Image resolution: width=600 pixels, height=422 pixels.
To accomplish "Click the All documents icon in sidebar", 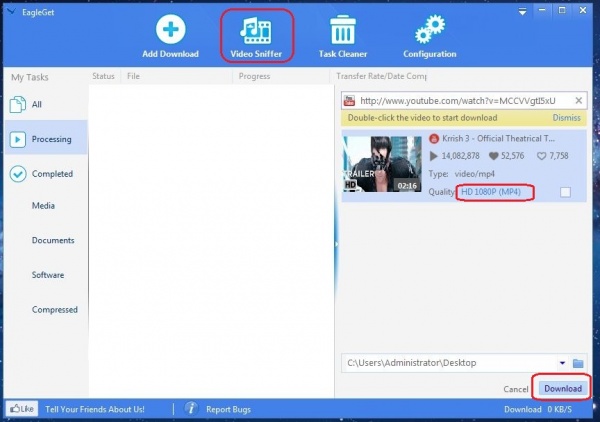I will [18, 104].
